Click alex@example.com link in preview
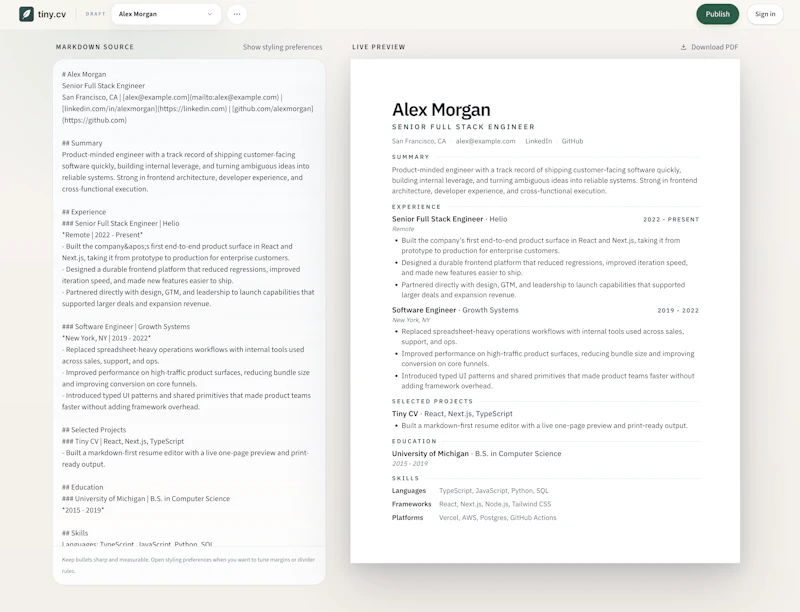 (485, 141)
